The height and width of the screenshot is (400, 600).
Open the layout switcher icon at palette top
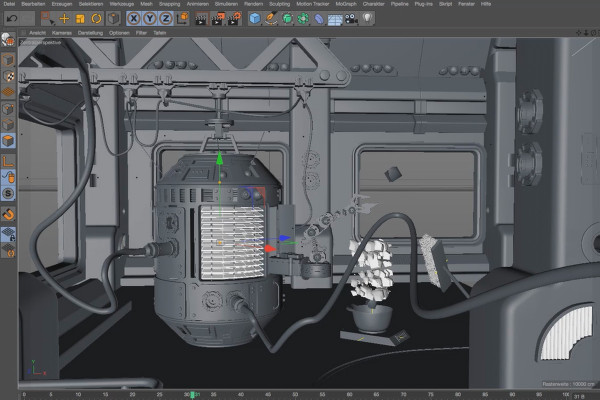tap(8, 40)
